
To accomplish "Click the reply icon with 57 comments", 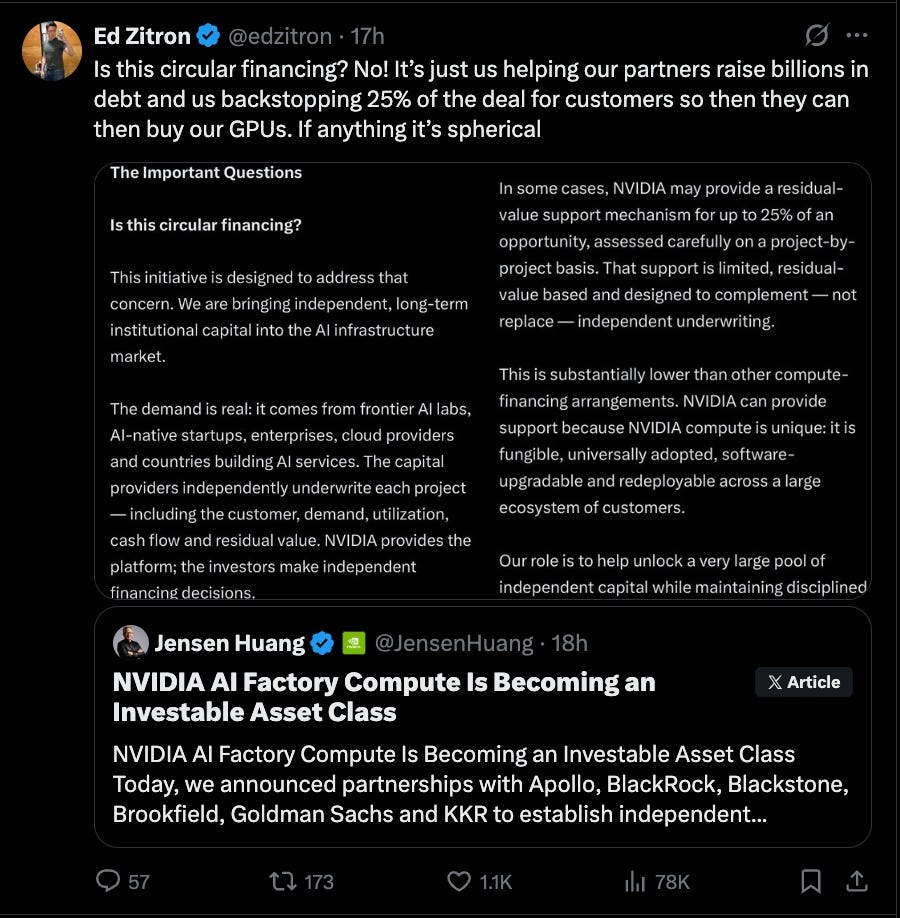I will pyautogui.click(x=108, y=881).
